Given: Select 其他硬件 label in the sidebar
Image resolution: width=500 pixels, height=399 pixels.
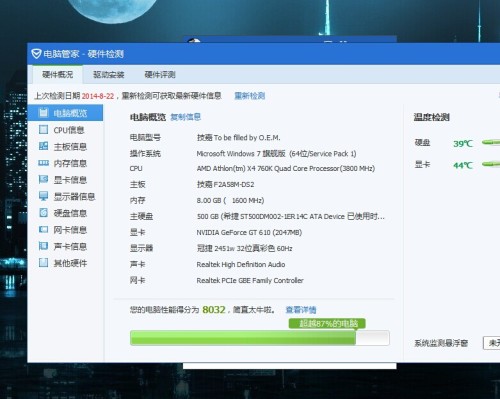Looking at the screenshot, I should [x=70, y=263].
